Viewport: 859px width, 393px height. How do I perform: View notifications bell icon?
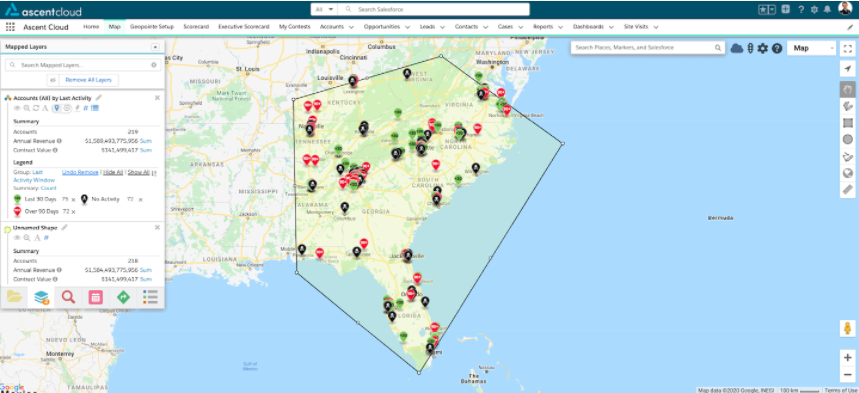click(827, 9)
